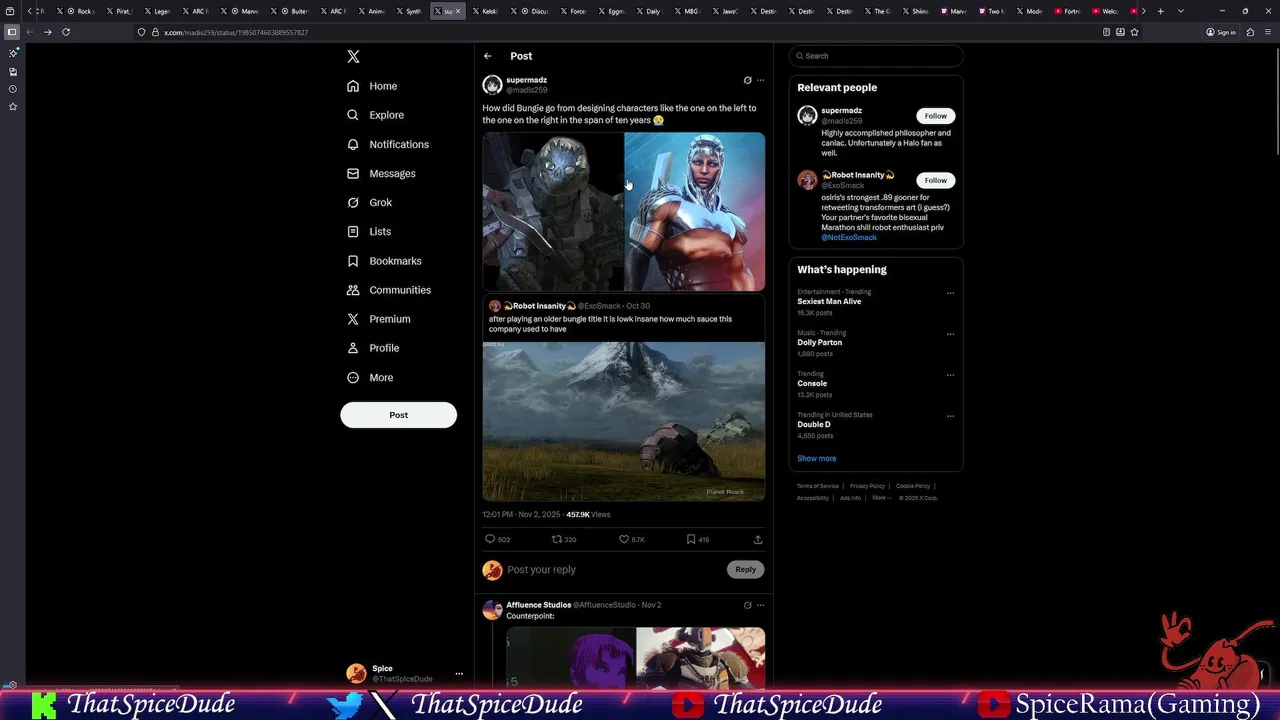
Task: Switch to the Kelski tab
Action: tap(487, 11)
